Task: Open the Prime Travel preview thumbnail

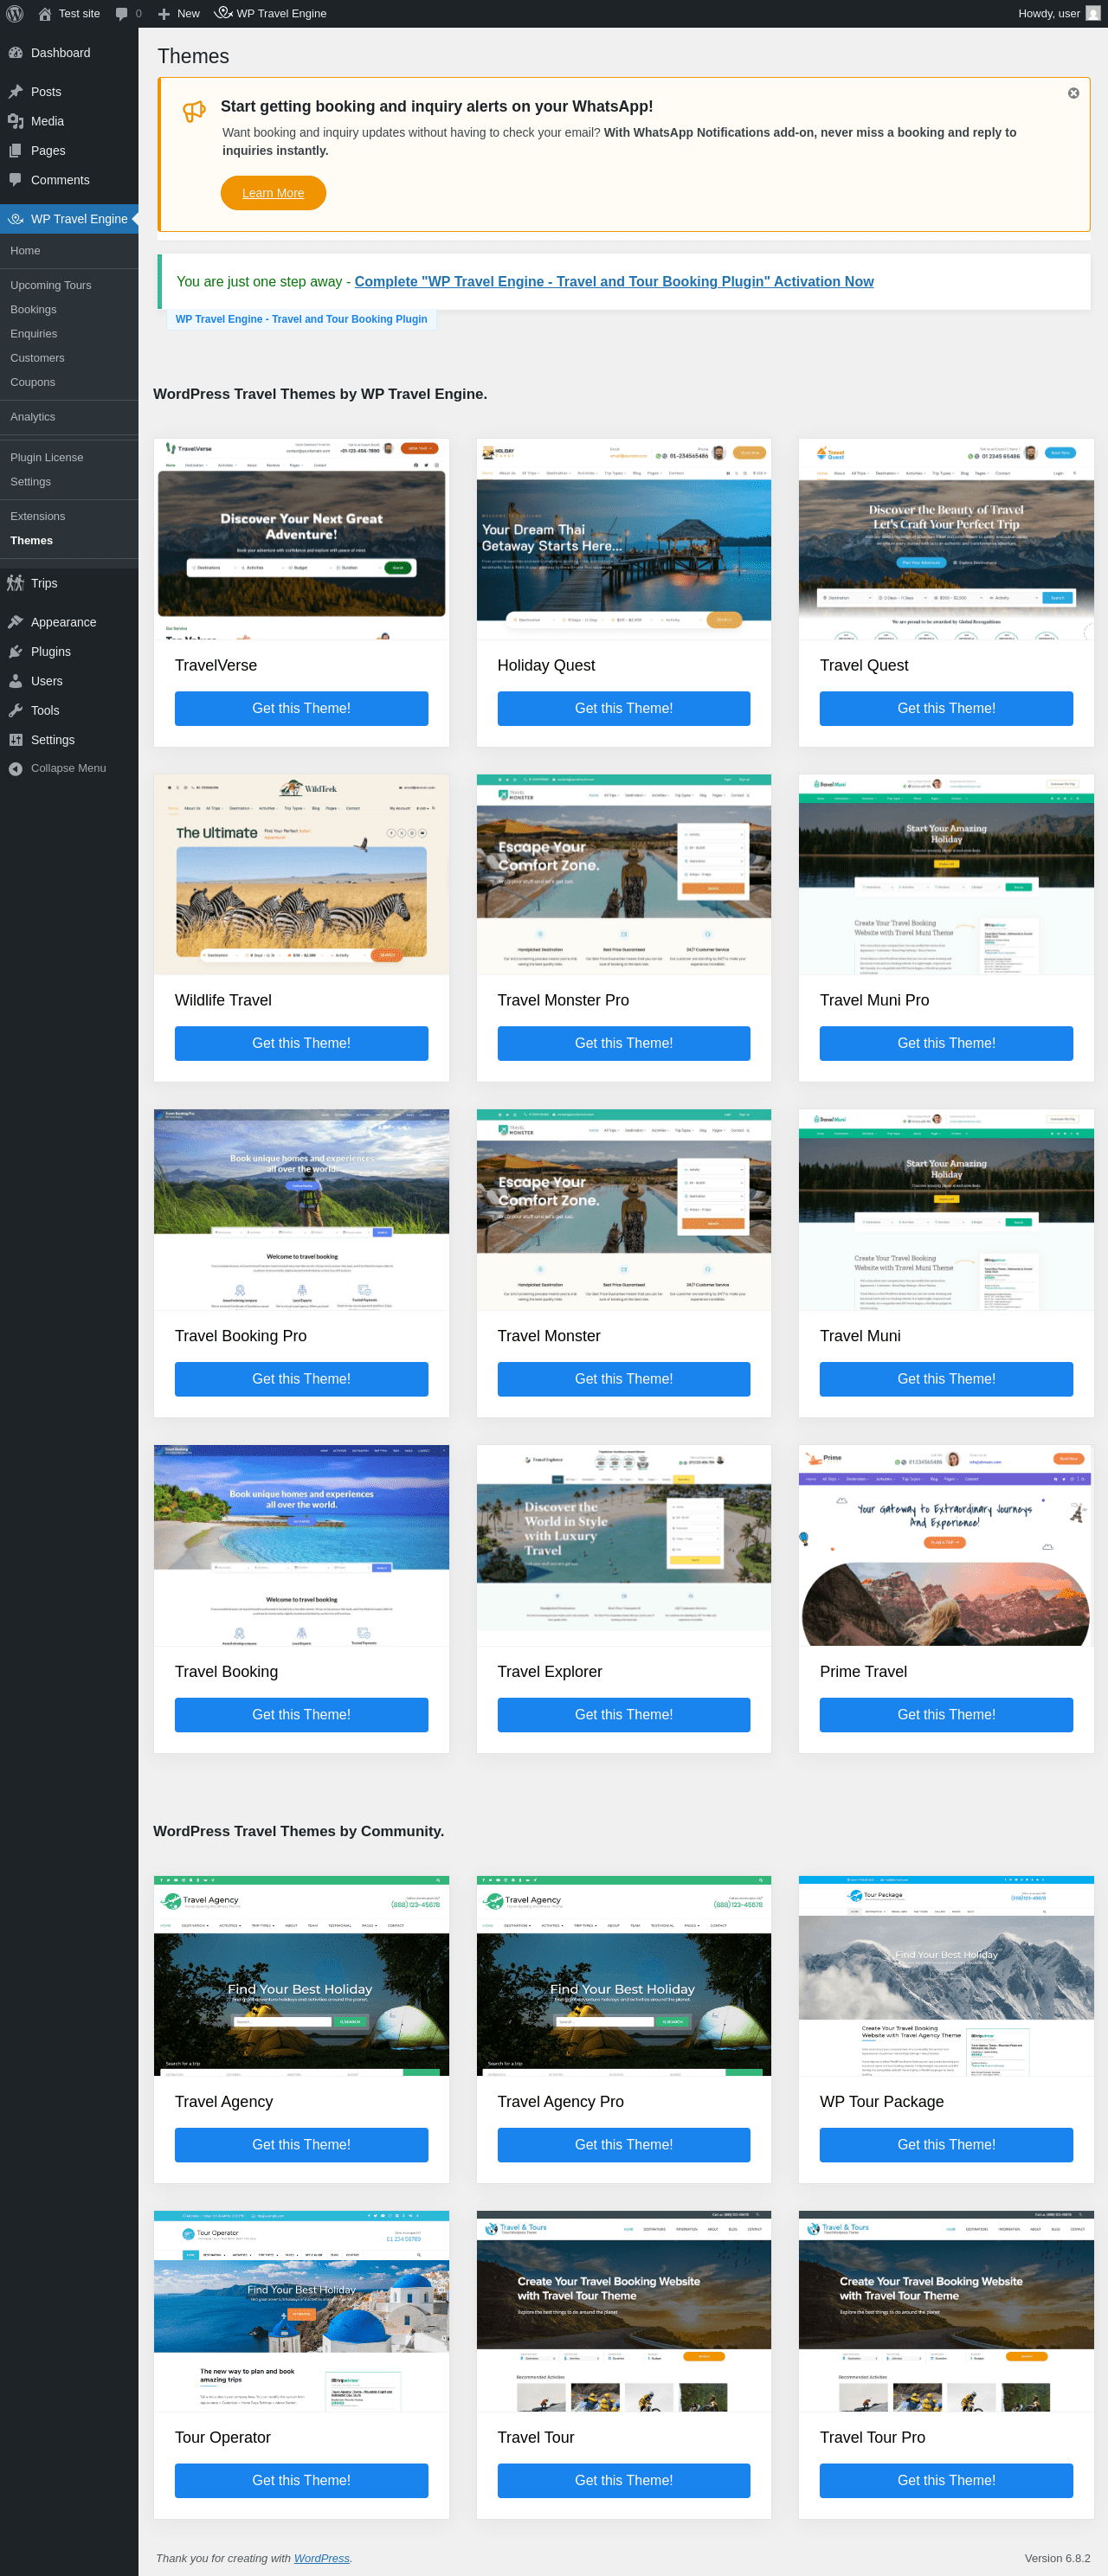Action: coord(946,1546)
